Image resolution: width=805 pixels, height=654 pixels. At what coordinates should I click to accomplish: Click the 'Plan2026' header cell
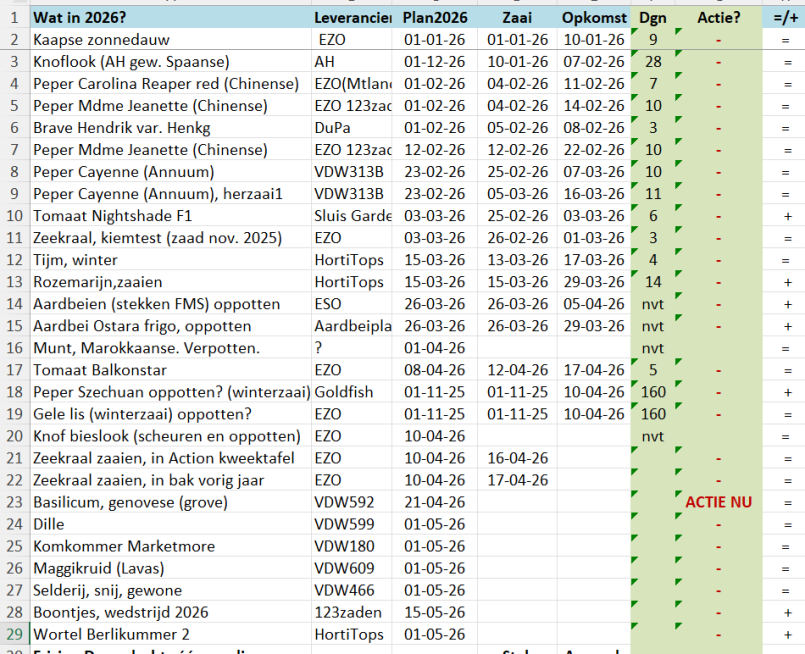[x=435, y=18]
